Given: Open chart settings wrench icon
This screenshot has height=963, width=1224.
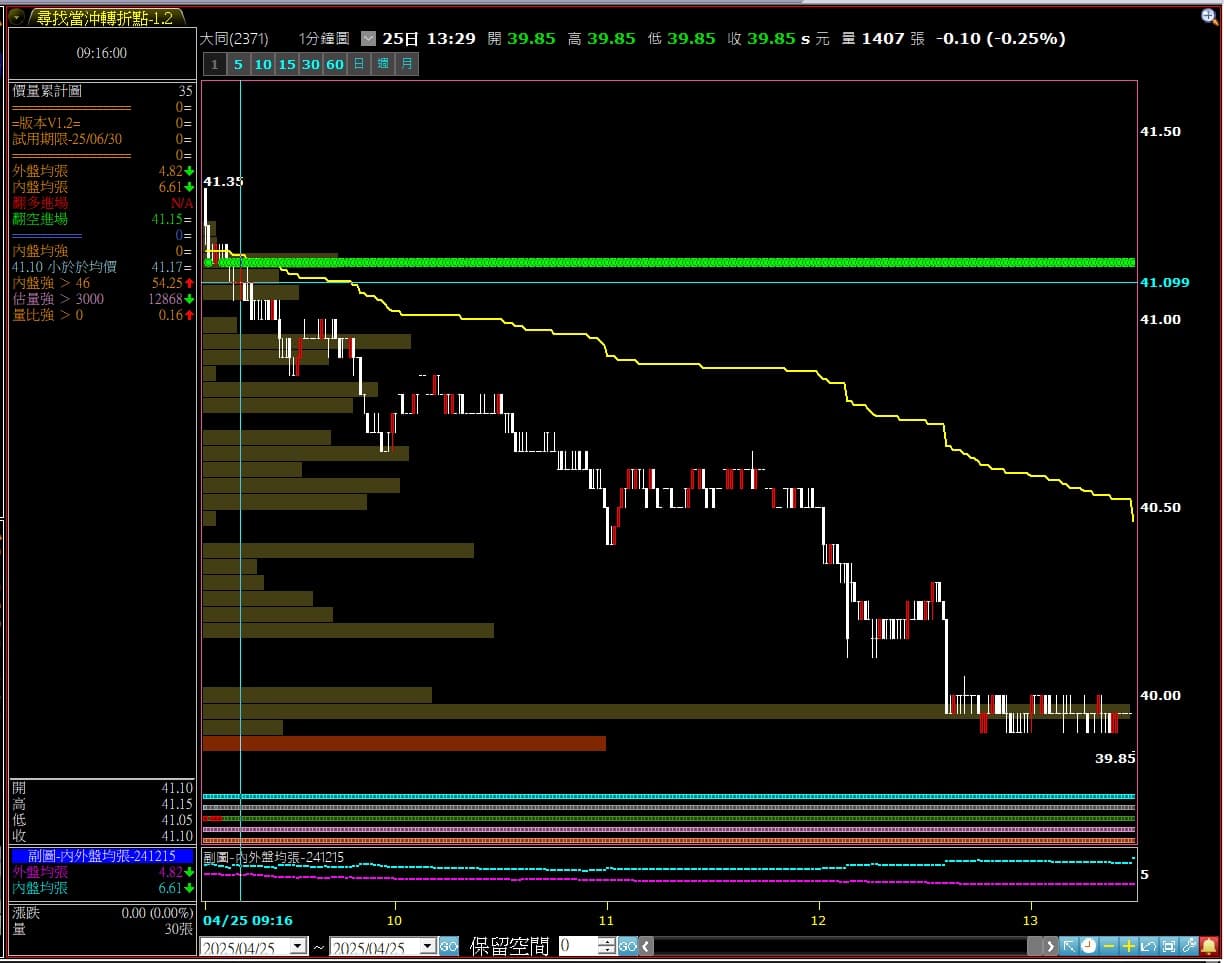Looking at the screenshot, I should click(1189, 946).
